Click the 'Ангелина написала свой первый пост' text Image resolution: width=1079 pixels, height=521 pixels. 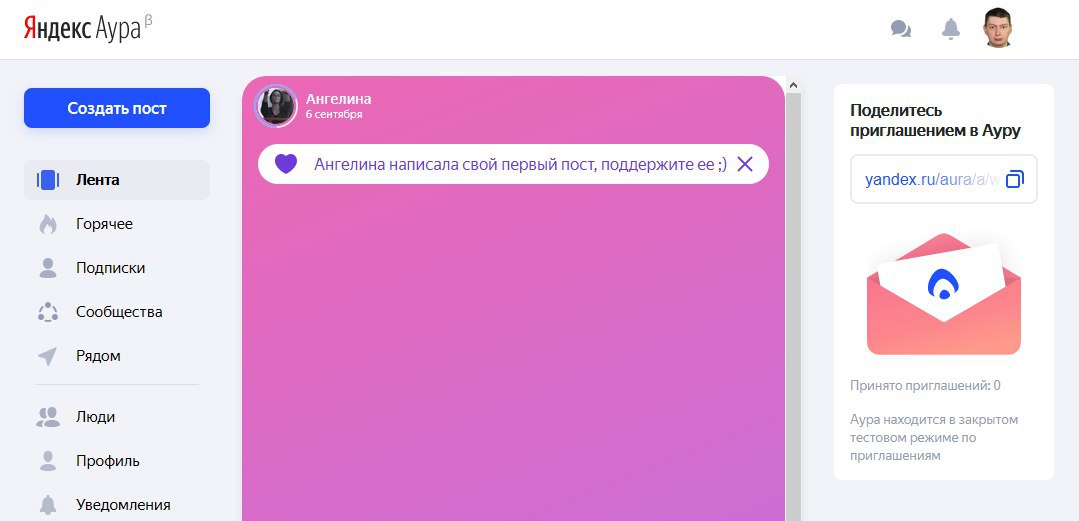point(520,164)
